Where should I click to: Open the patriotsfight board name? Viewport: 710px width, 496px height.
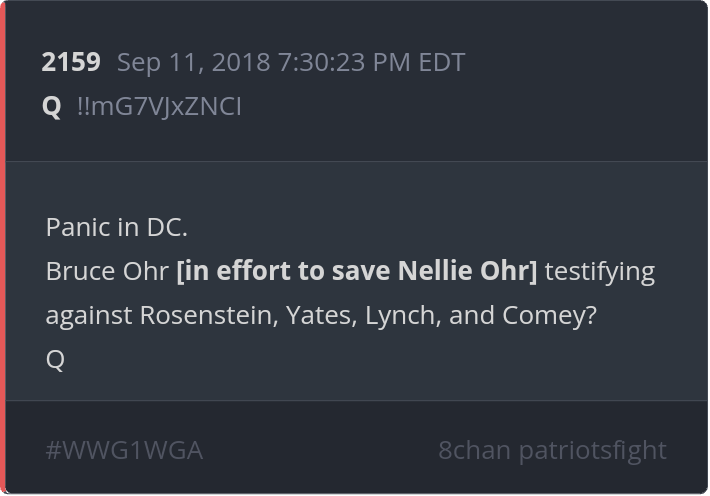tap(593, 451)
